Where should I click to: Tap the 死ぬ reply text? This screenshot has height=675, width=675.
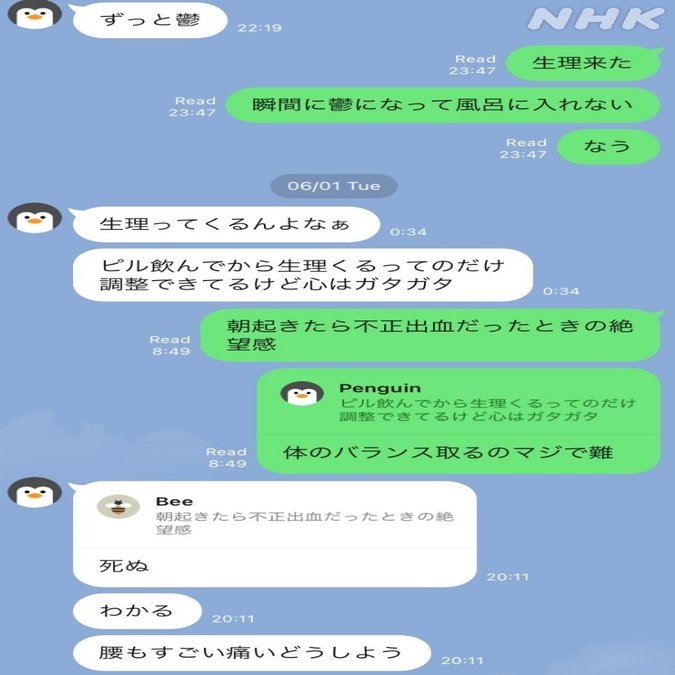[x=124, y=566]
